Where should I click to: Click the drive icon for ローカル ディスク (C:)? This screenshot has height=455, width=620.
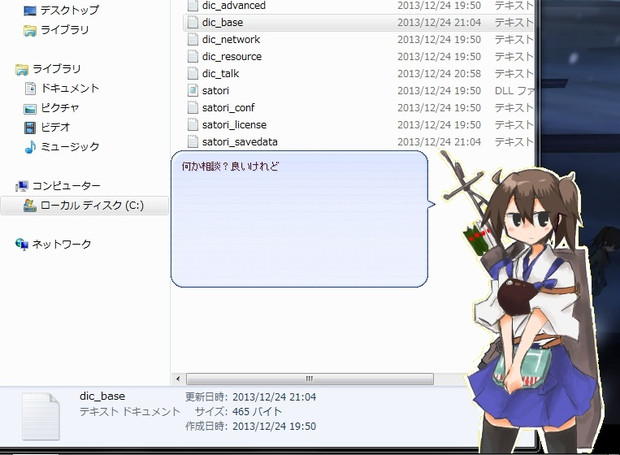point(30,206)
